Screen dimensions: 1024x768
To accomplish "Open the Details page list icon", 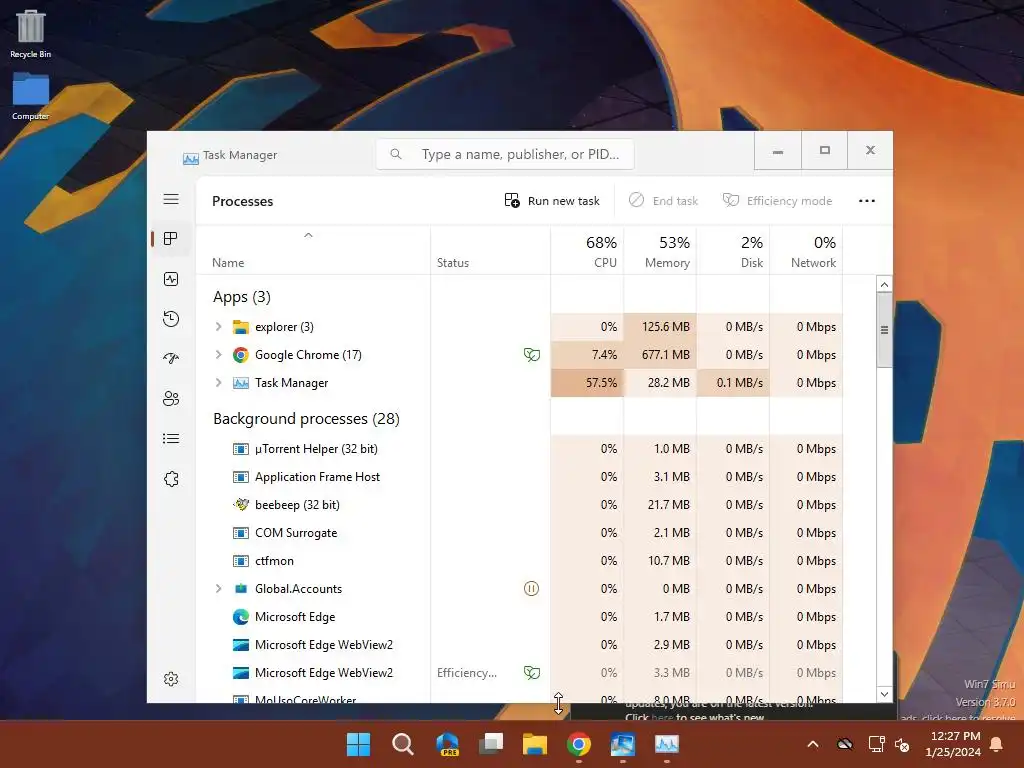I will pyautogui.click(x=171, y=439).
